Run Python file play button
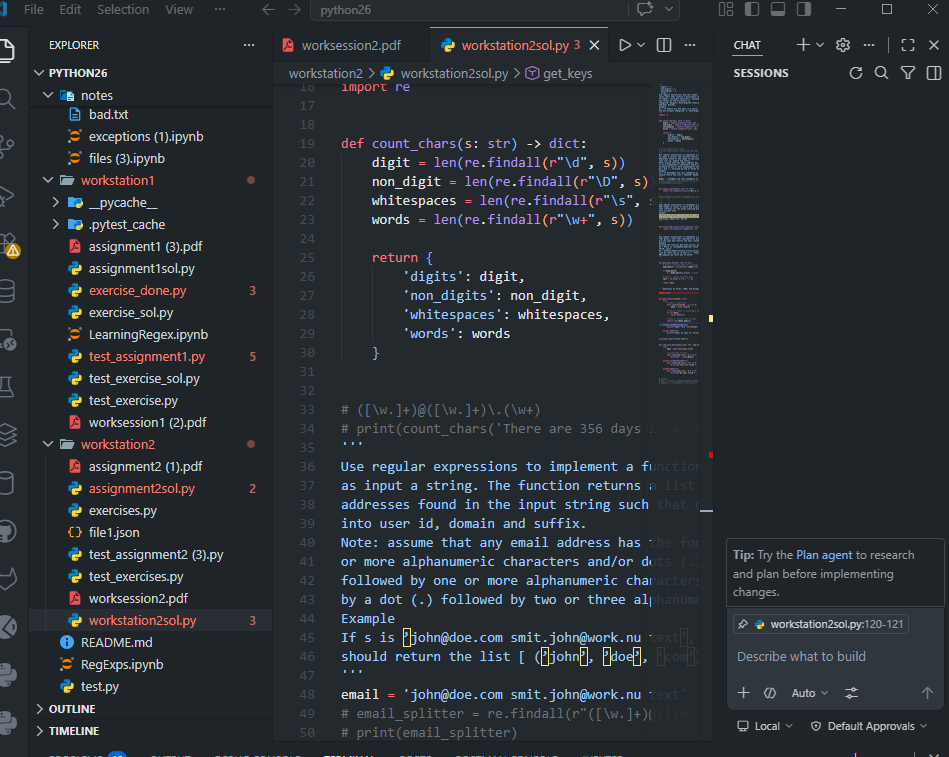This screenshot has height=757, width=949. pyautogui.click(x=625, y=45)
